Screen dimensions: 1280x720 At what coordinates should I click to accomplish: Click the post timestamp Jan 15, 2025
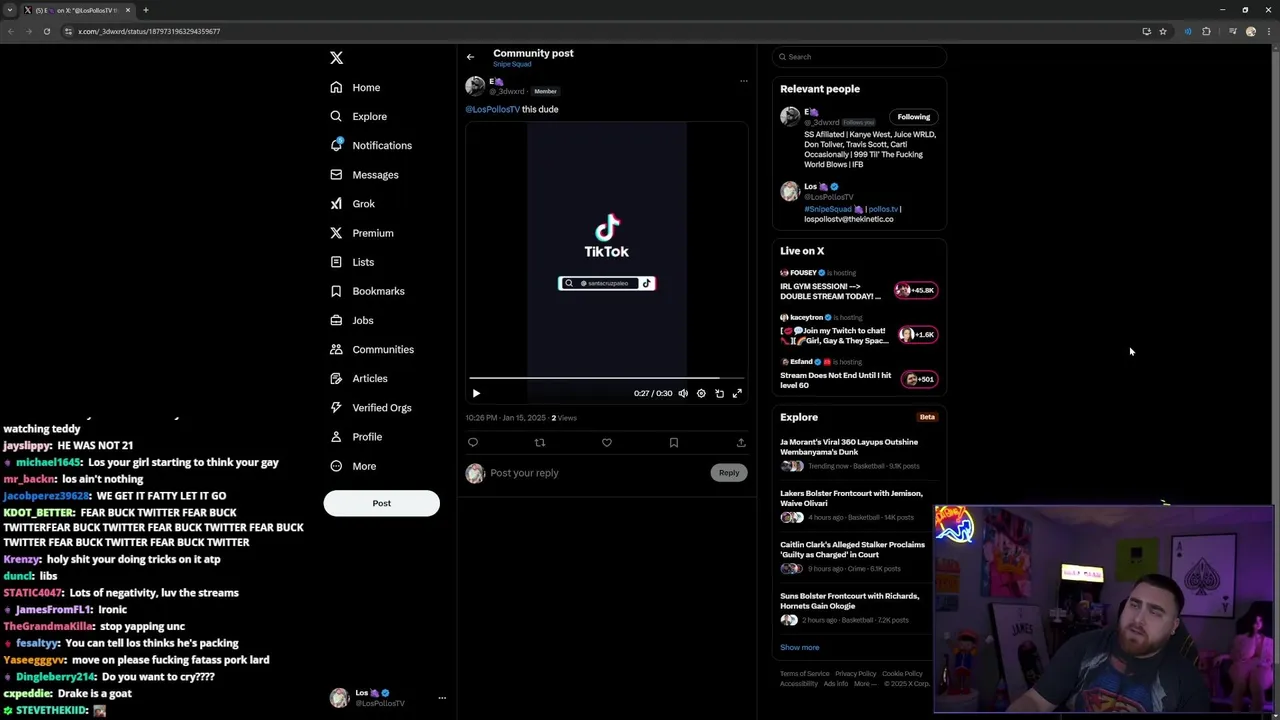click(505, 418)
